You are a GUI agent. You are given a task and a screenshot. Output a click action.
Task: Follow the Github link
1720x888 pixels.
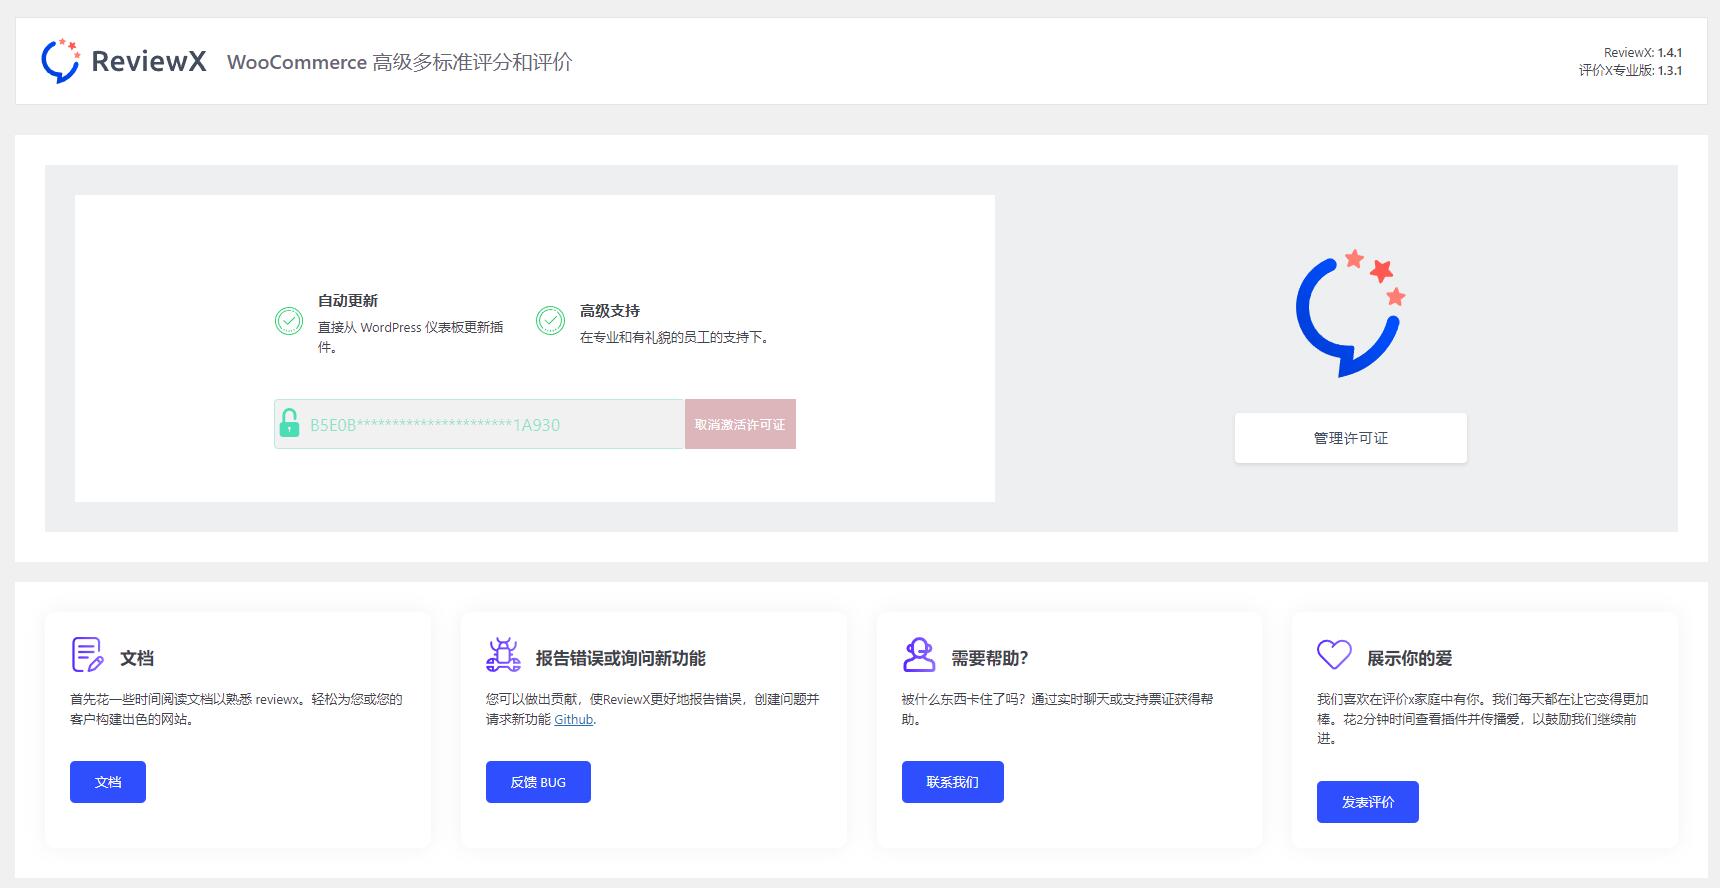click(574, 719)
